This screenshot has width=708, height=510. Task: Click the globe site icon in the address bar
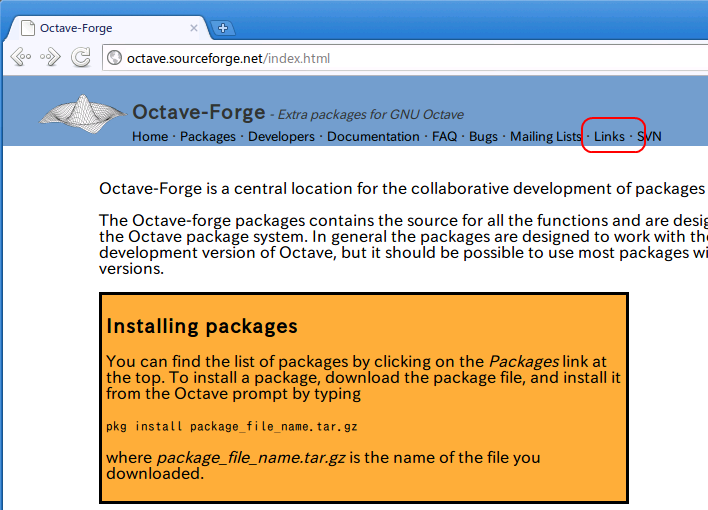tap(115, 58)
